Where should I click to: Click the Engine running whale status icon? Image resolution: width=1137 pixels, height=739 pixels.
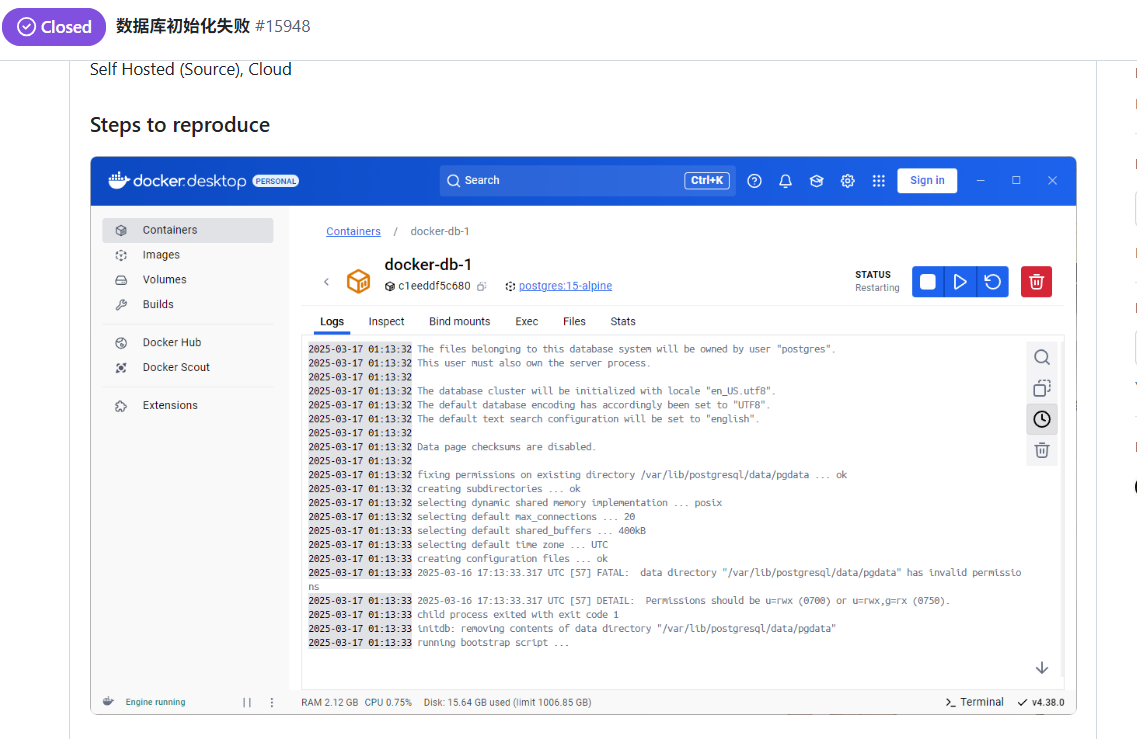pos(108,701)
